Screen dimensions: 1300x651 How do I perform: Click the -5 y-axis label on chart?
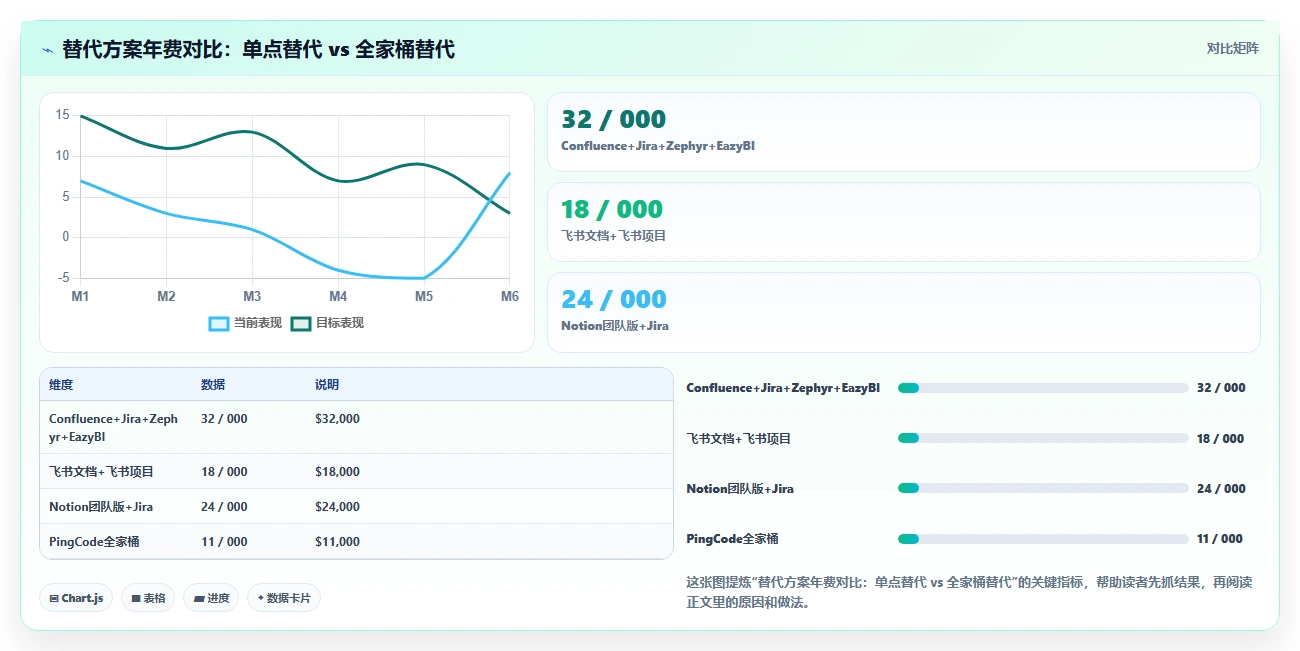click(65, 277)
